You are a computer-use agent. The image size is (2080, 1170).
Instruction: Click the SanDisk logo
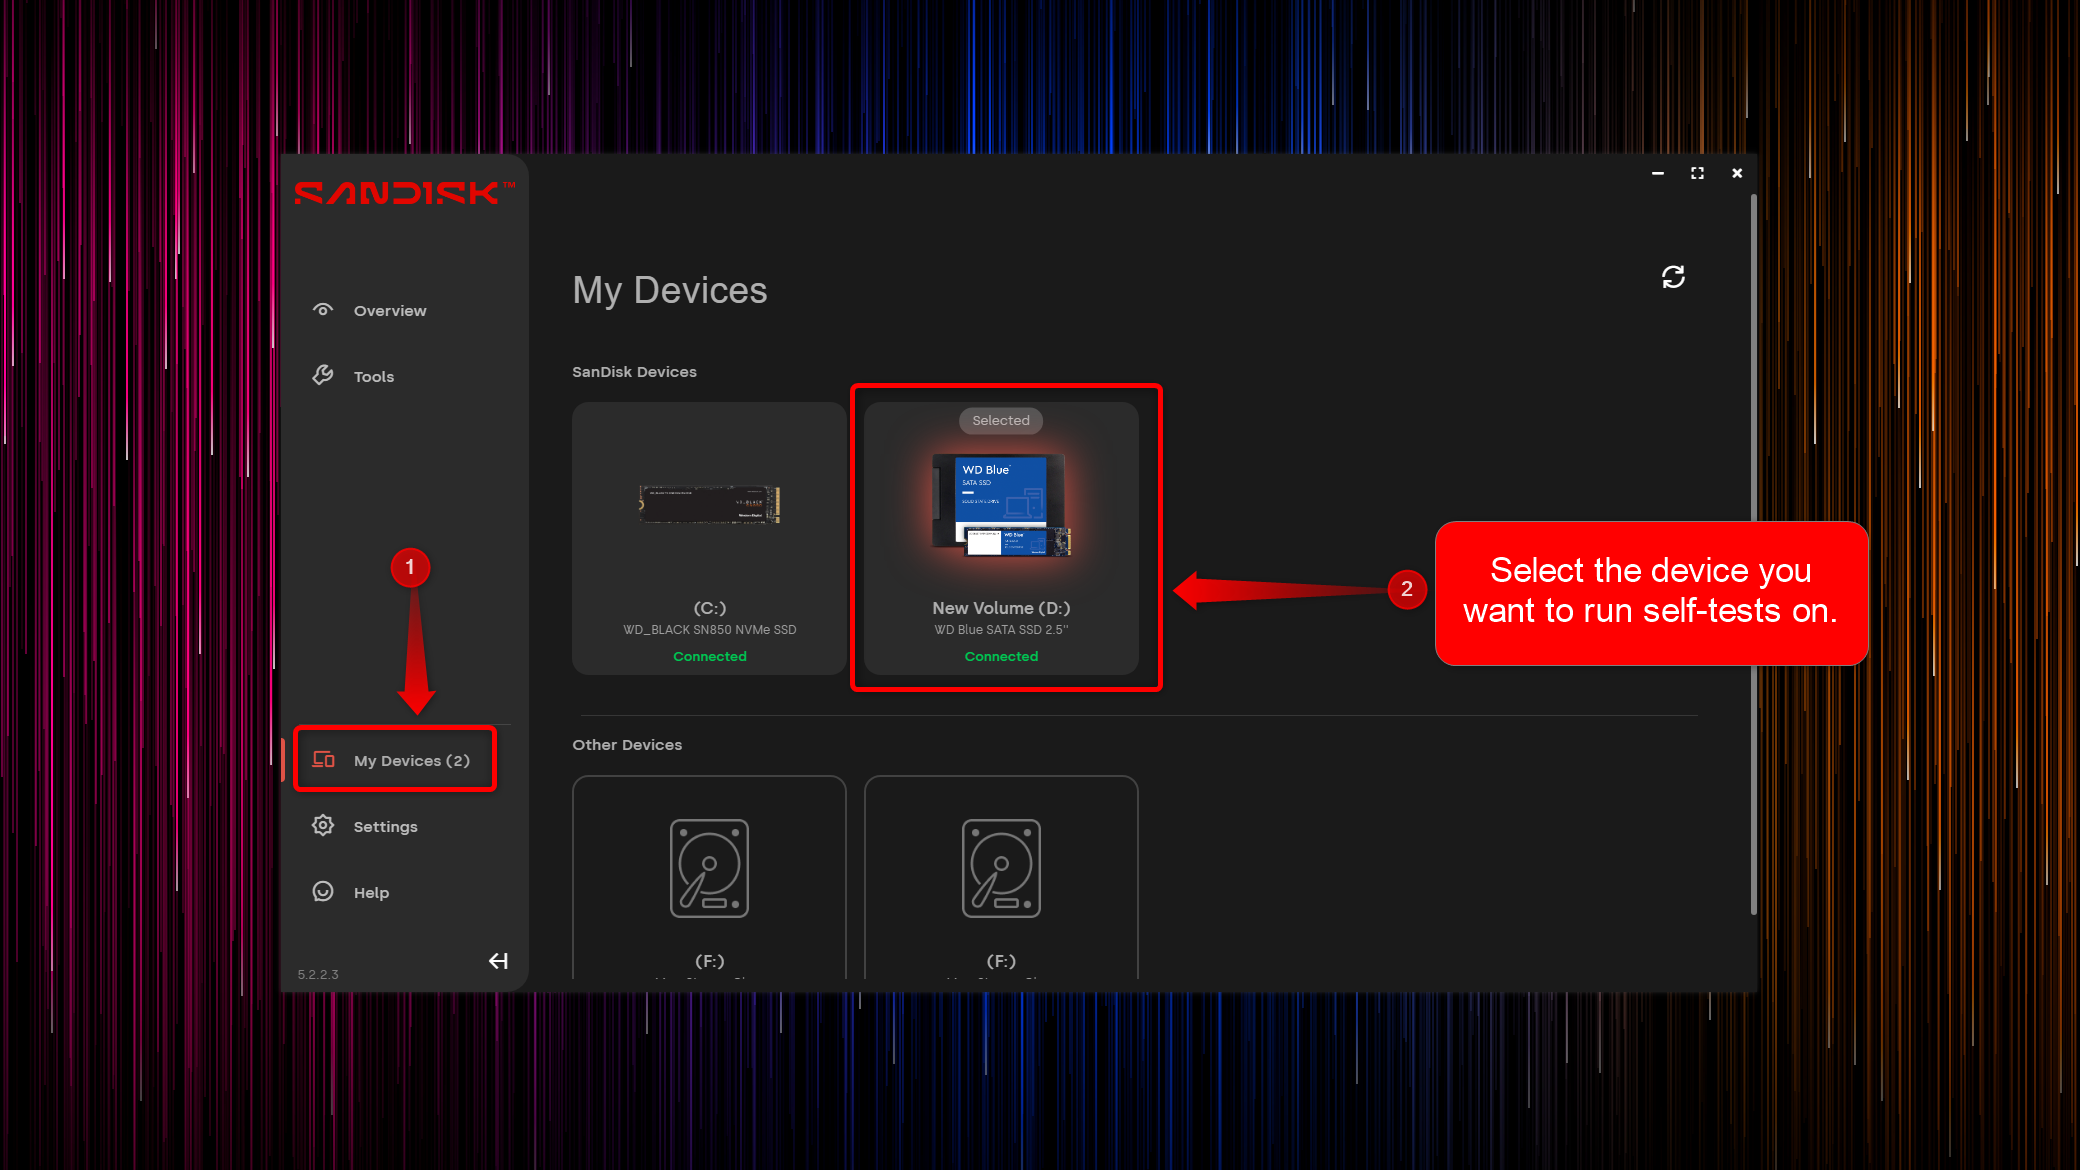405,193
